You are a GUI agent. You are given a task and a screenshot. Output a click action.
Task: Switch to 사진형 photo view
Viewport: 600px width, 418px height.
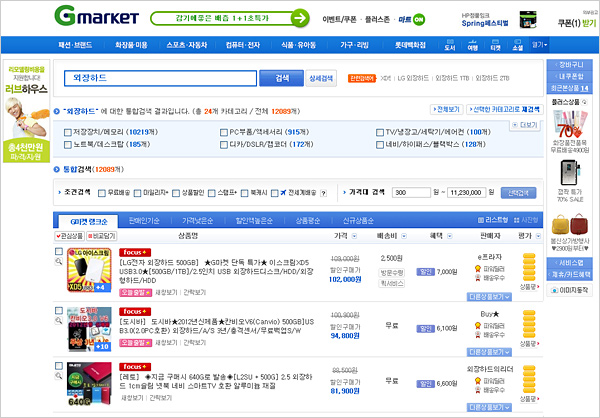coord(526,220)
